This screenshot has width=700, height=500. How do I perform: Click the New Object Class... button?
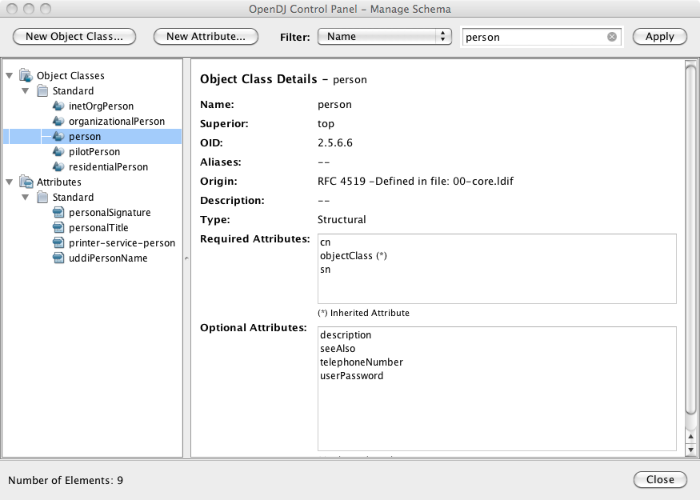[74, 37]
